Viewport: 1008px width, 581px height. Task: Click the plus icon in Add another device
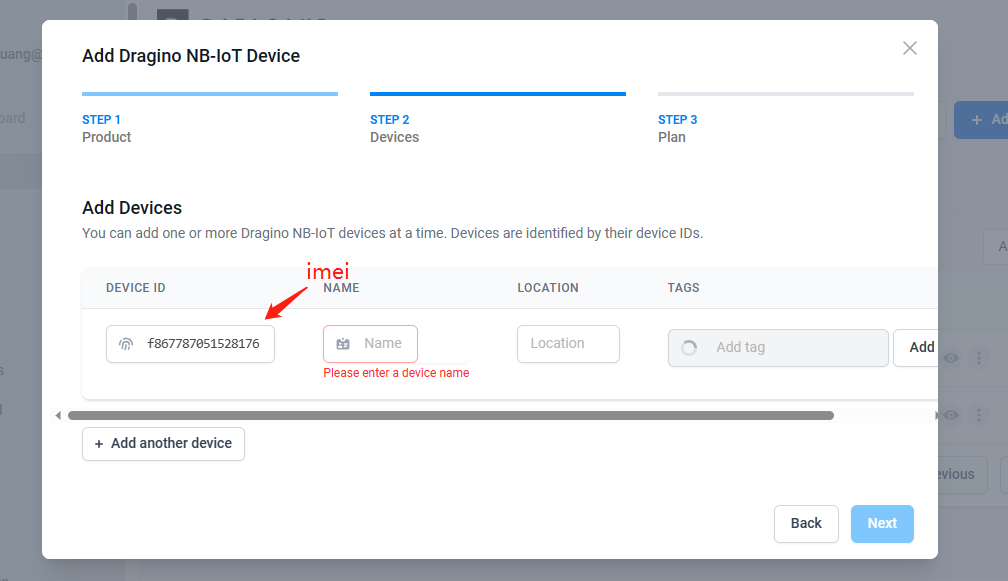tap(99, 444)
